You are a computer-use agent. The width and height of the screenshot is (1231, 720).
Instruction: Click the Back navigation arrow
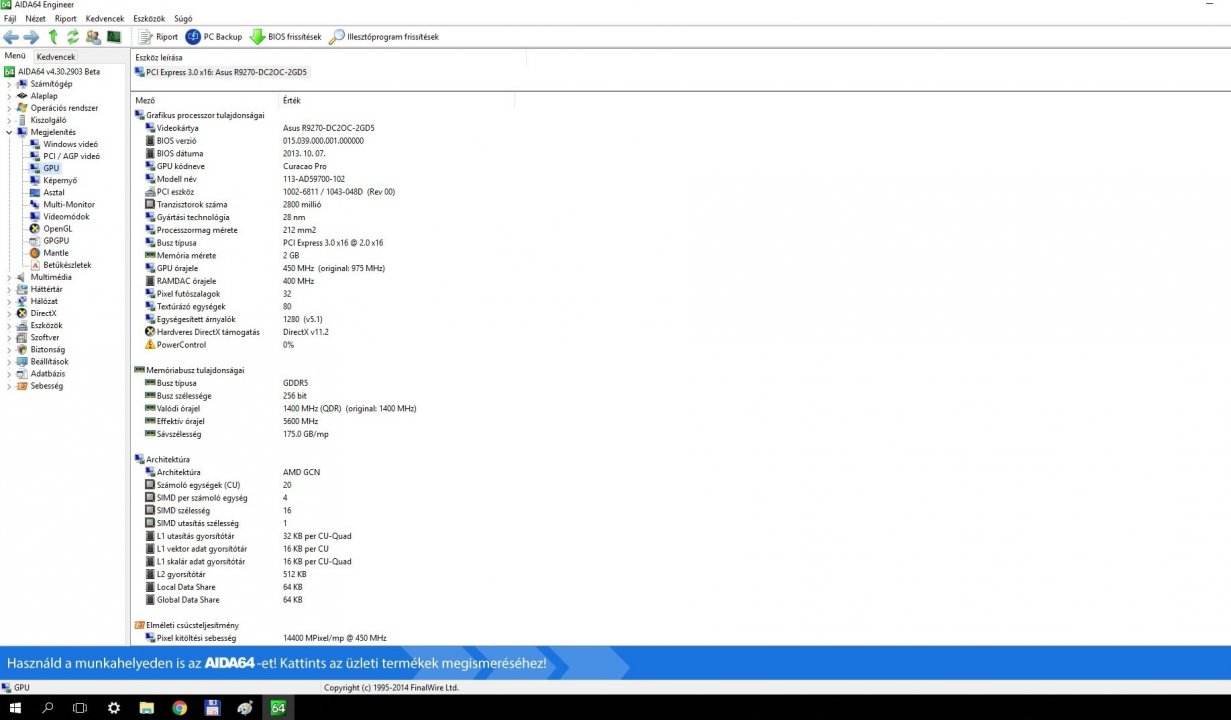pyautogui.click(x=11, y=37)
